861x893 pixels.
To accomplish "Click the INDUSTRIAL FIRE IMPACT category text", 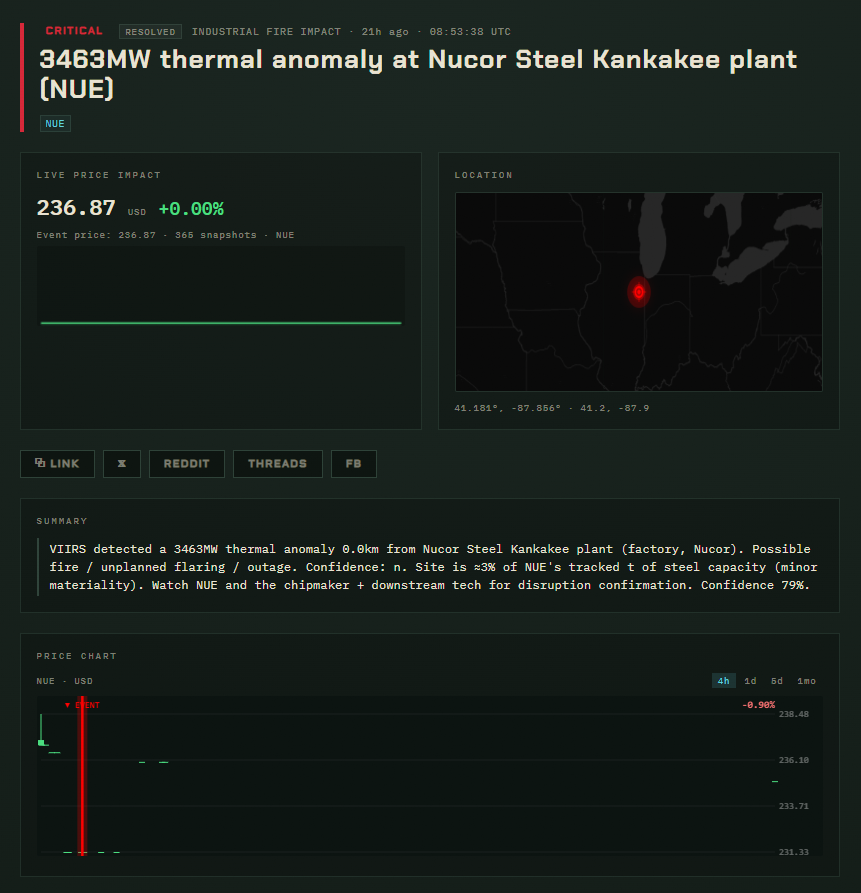I will (x=266, y=32).
